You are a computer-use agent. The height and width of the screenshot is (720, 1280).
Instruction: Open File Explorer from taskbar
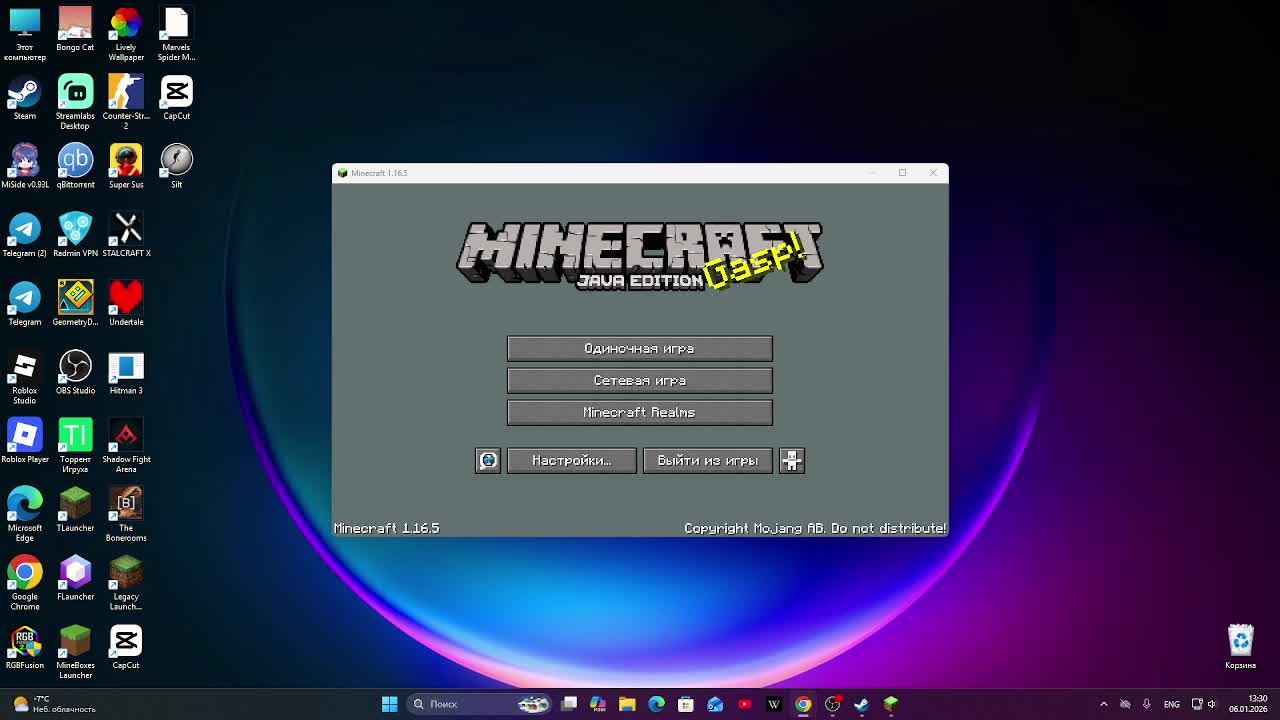point(627,704)
